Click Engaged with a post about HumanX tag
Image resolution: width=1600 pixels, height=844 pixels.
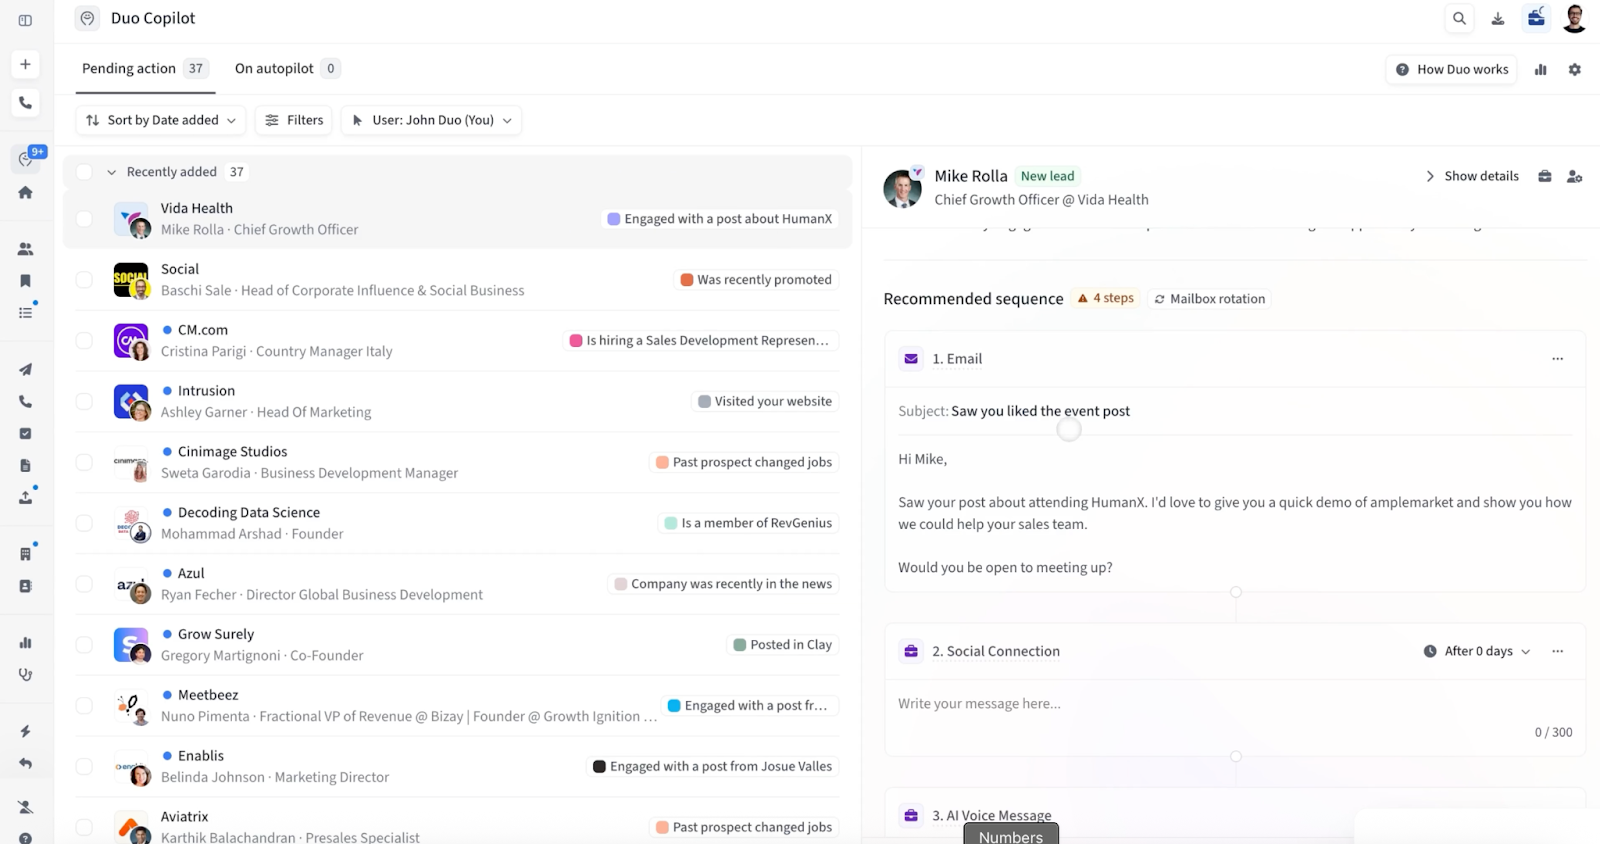pyautogui.click(x=720, y=219)
